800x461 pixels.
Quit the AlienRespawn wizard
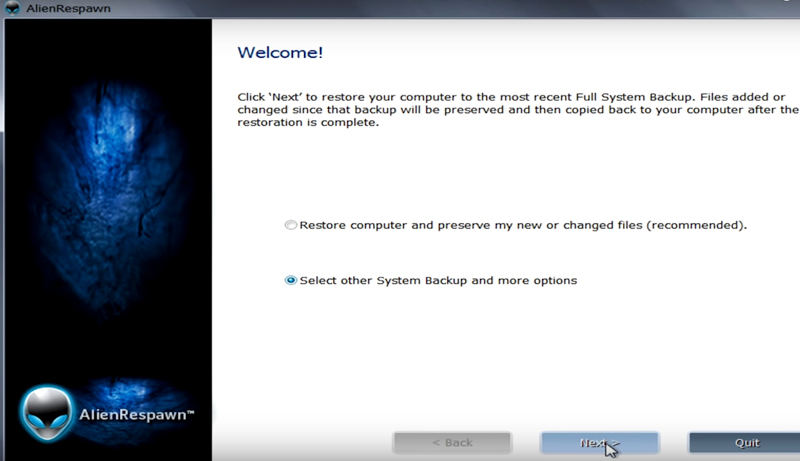[x=745, y=443]
